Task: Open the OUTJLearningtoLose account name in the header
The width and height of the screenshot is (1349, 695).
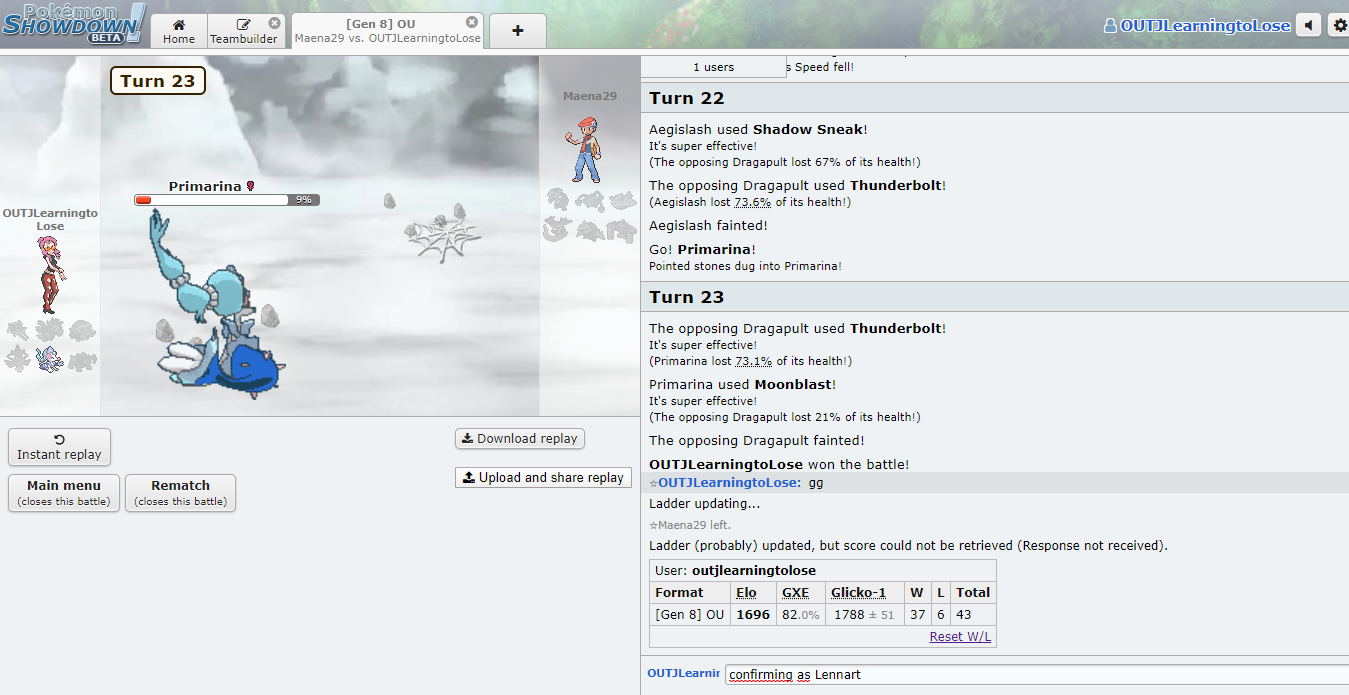Action: 1197,26
